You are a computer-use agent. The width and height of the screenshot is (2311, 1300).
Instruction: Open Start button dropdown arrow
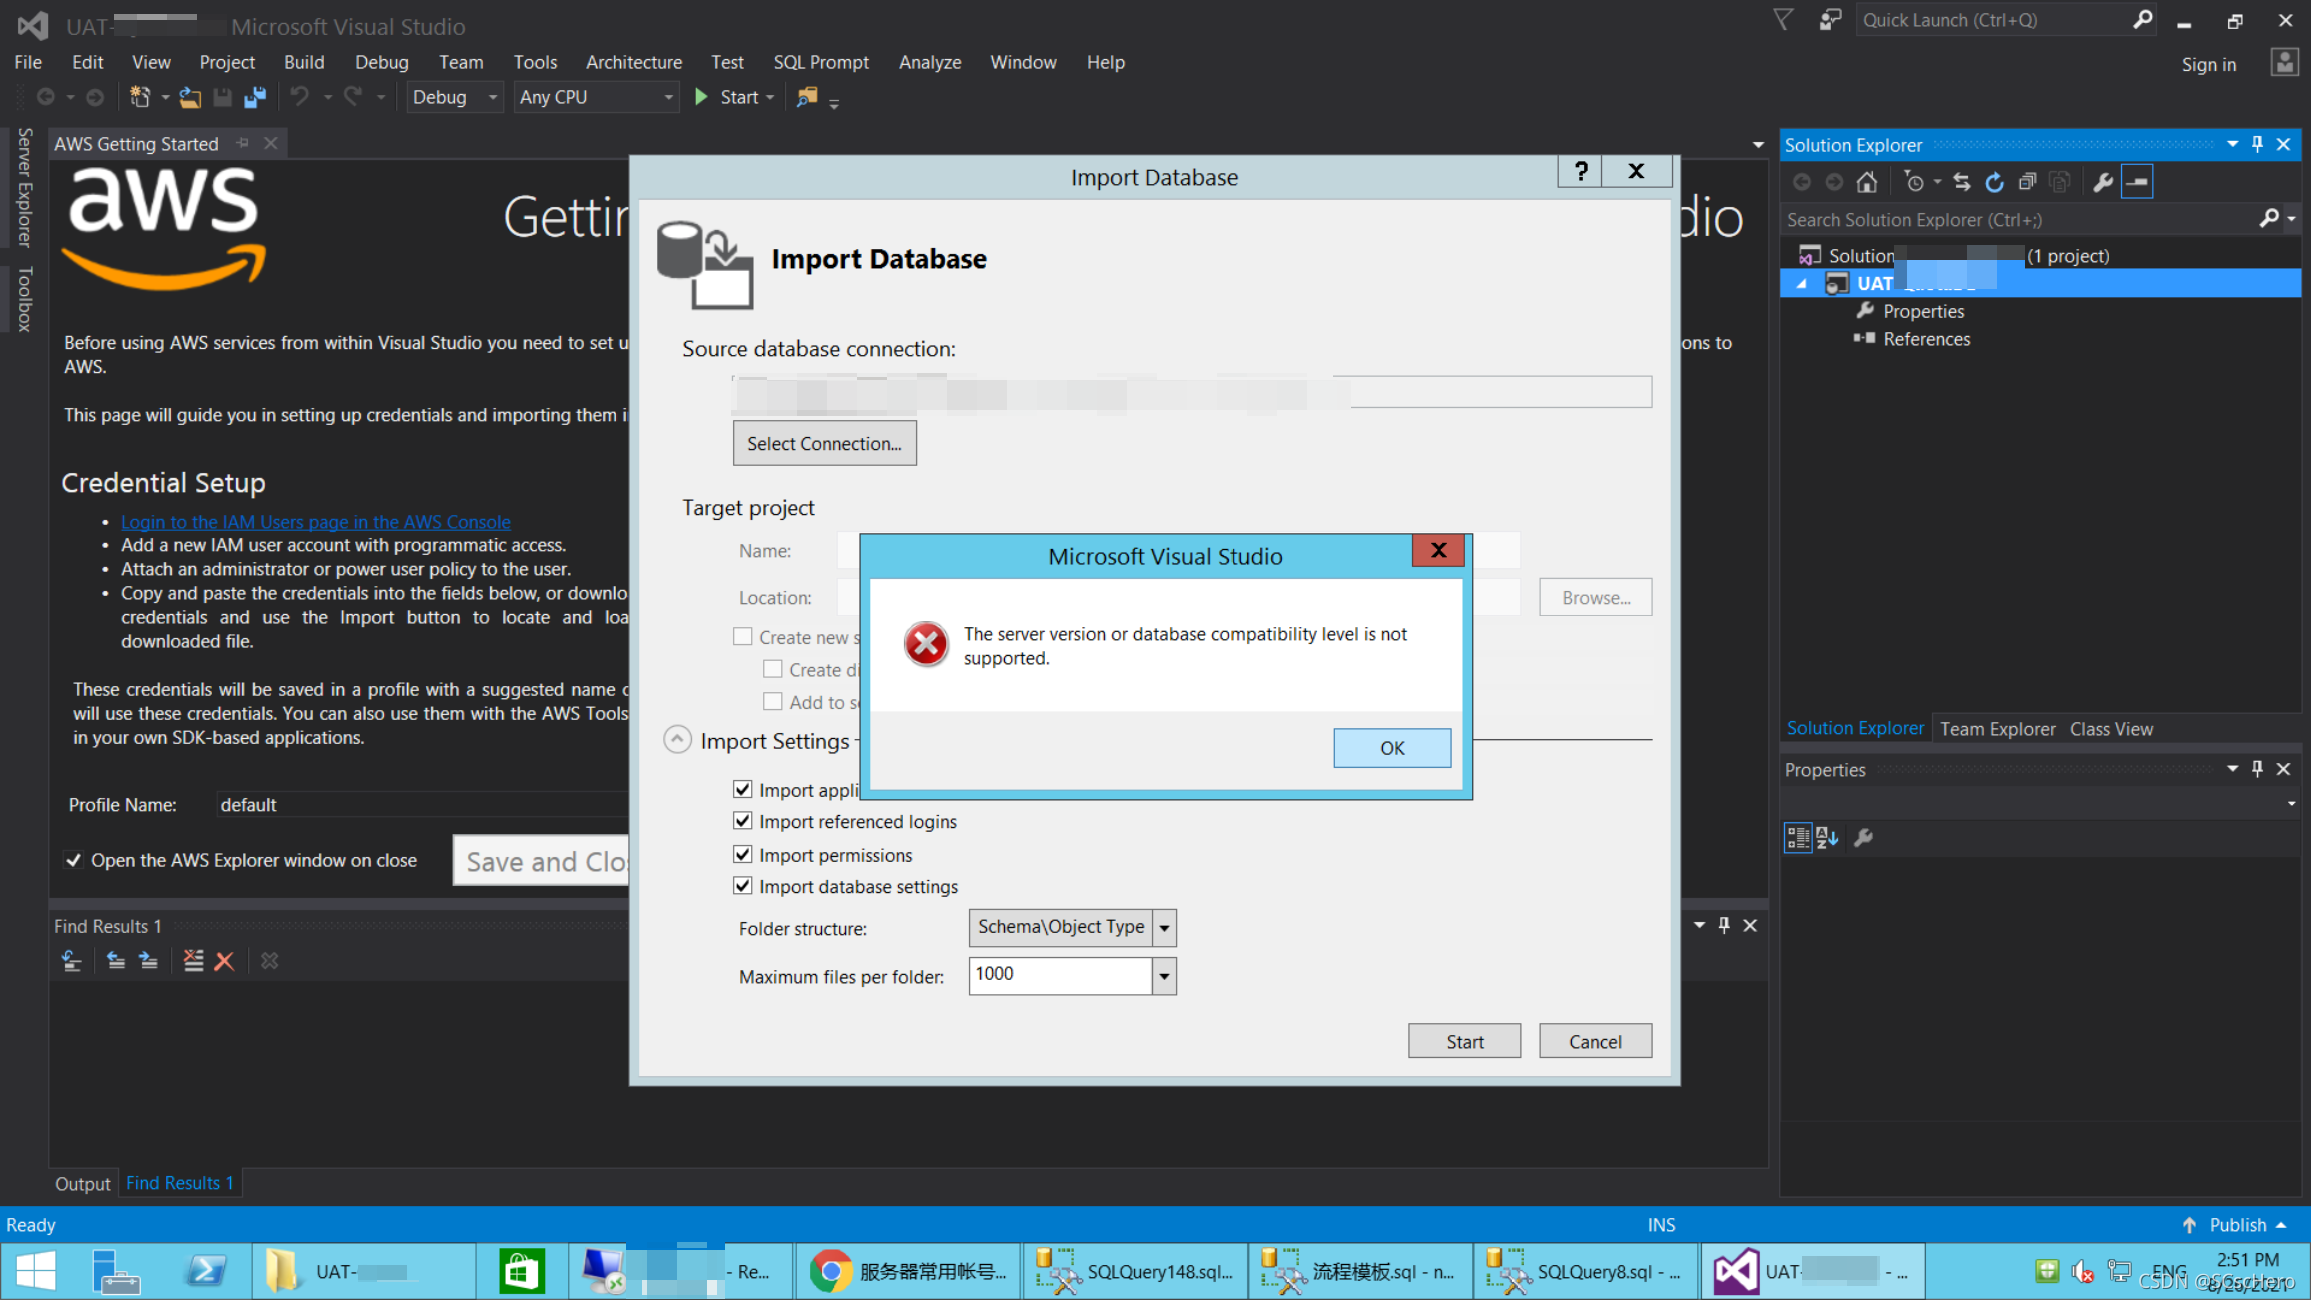coord(770,97)
